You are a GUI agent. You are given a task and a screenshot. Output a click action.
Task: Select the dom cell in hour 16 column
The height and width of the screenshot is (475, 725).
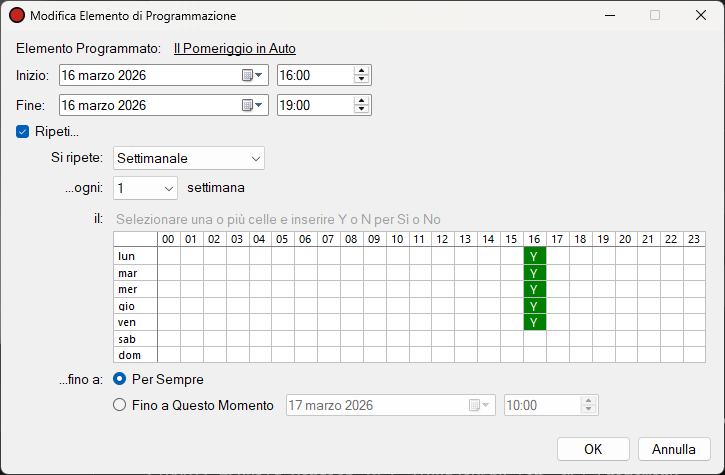(x=535, y=355)
